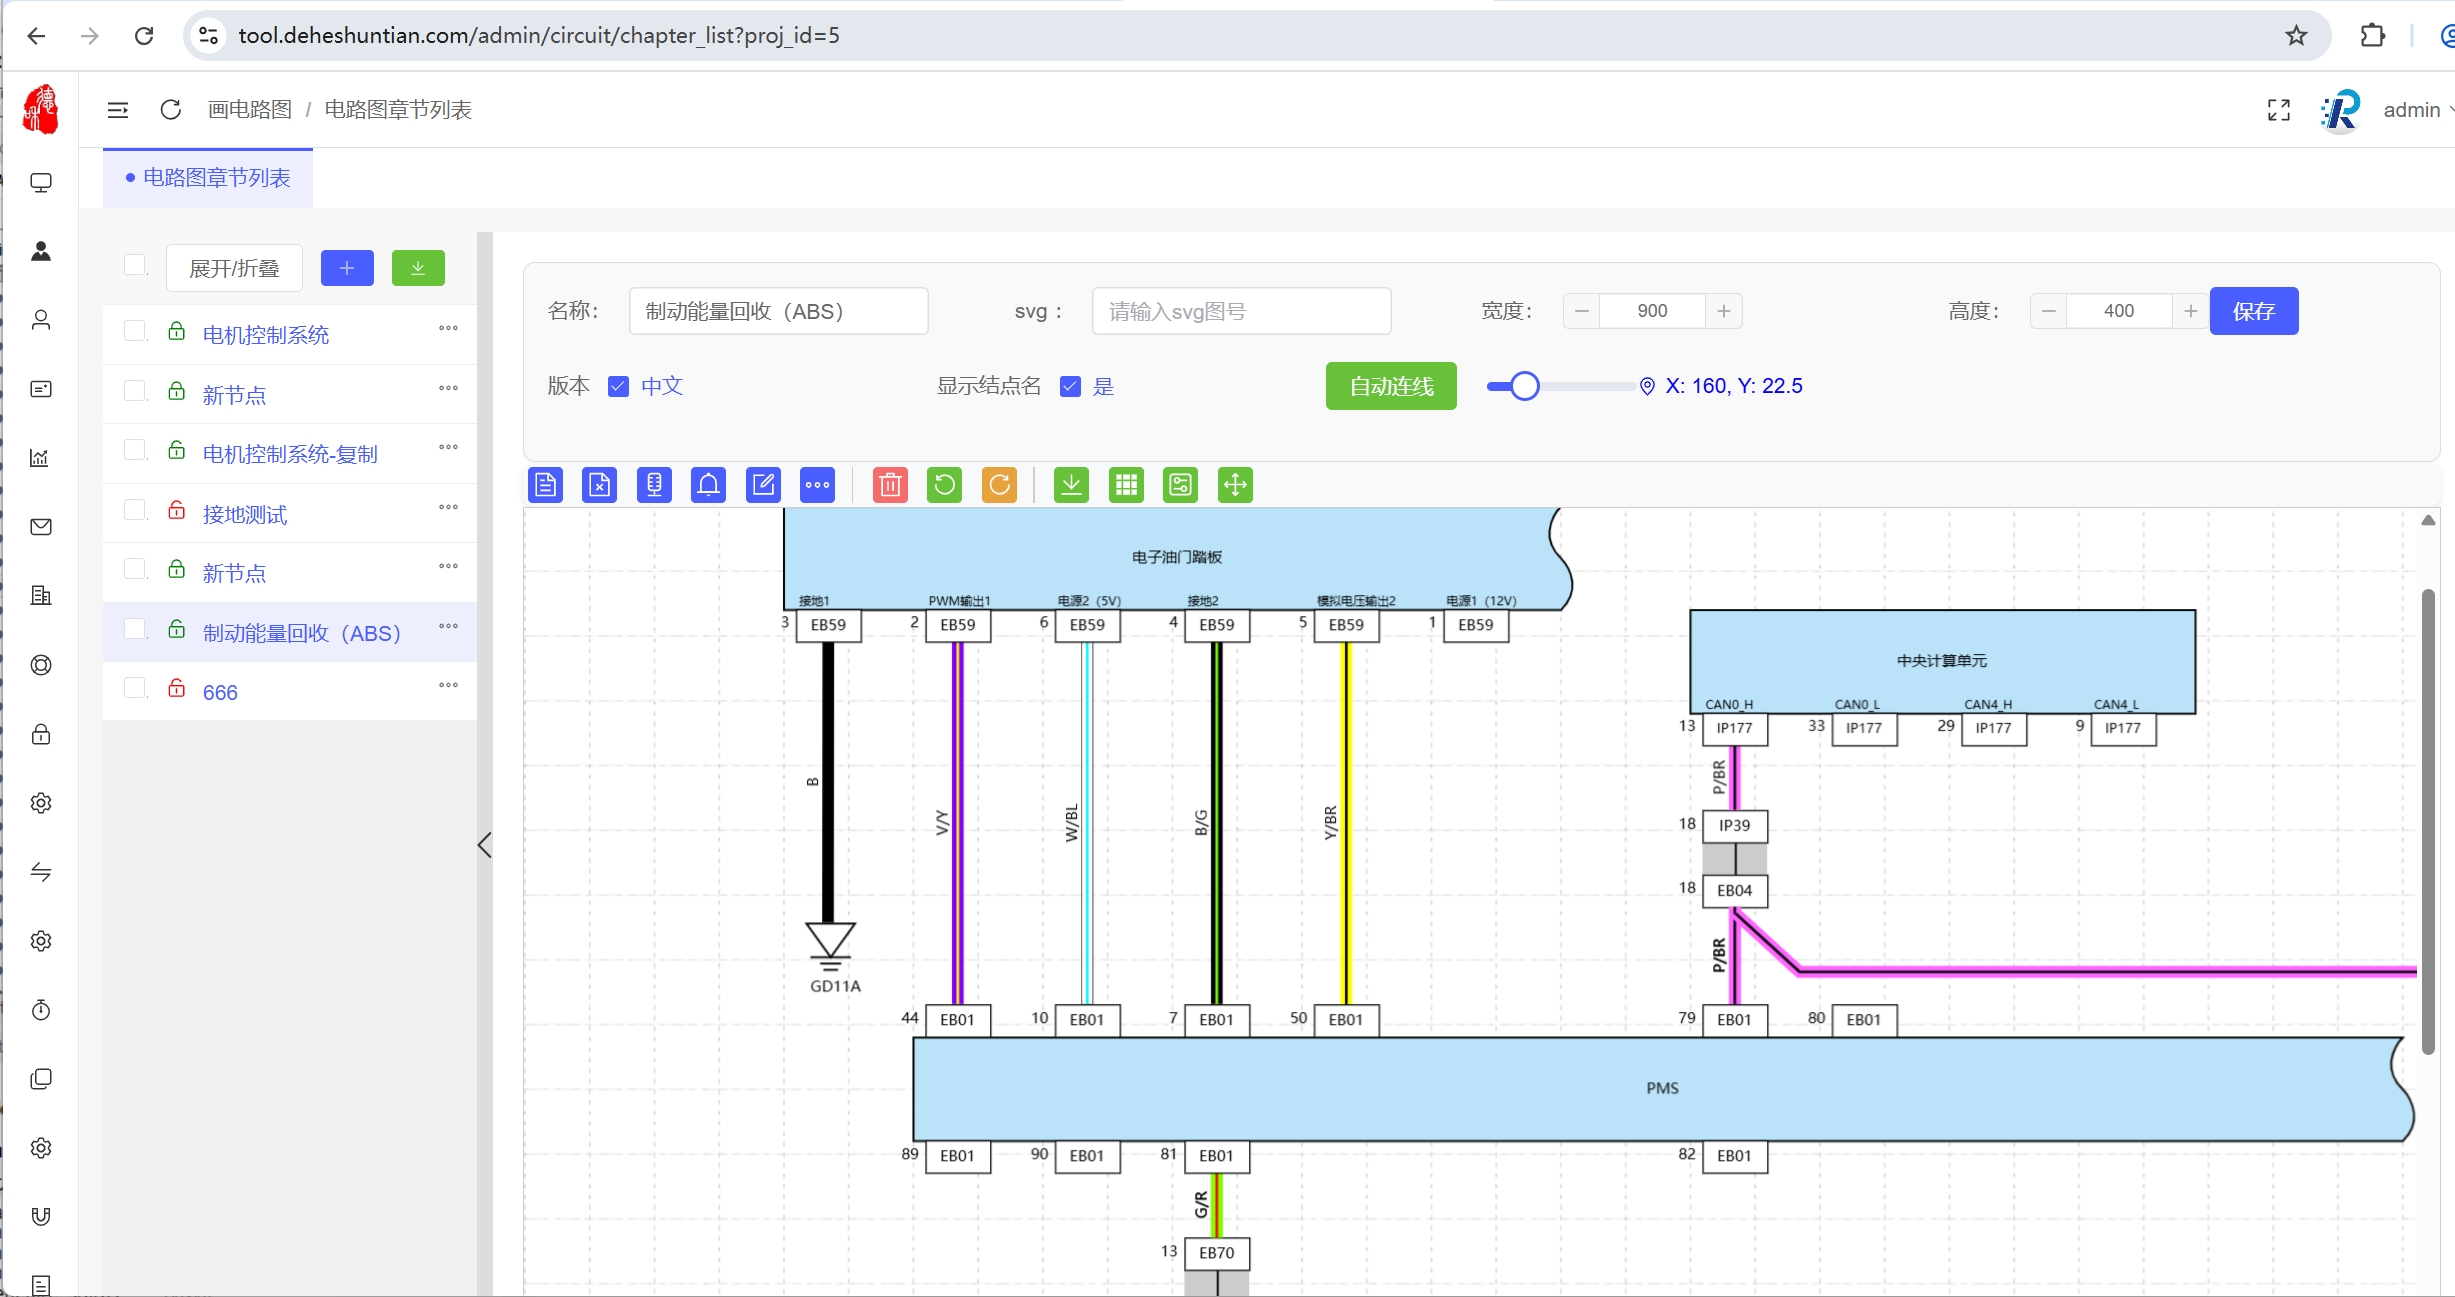
Task: Open the 电机控制系统-复制 chapter
Action: (290, 454)
